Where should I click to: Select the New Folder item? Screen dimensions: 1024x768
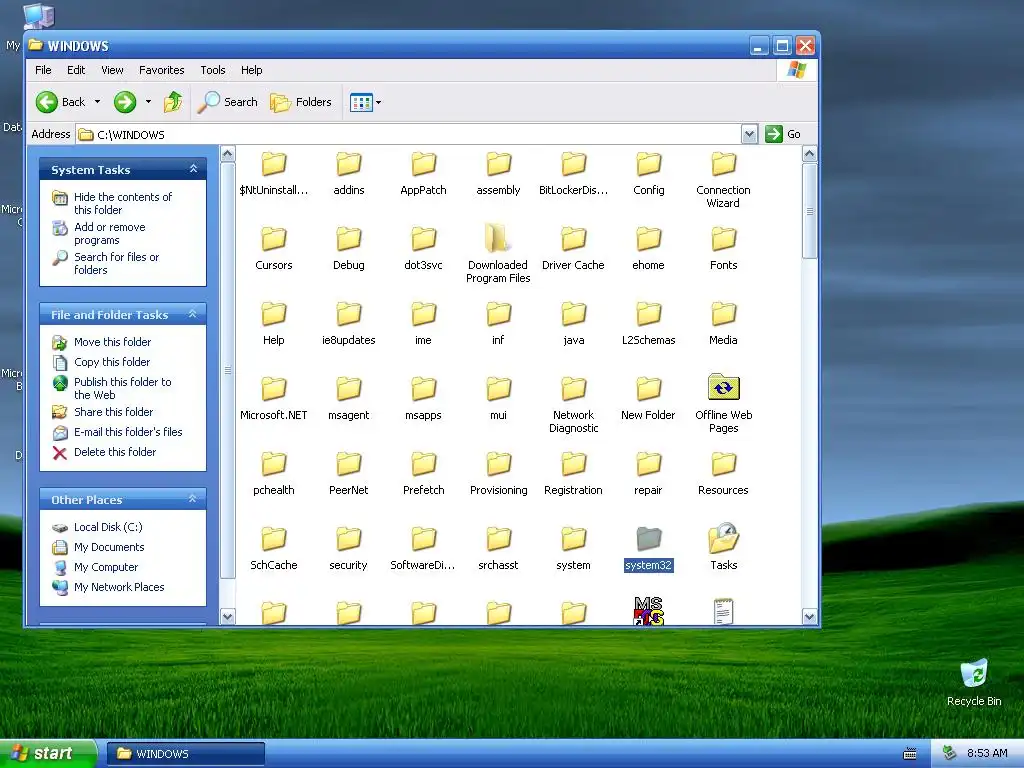648,398
